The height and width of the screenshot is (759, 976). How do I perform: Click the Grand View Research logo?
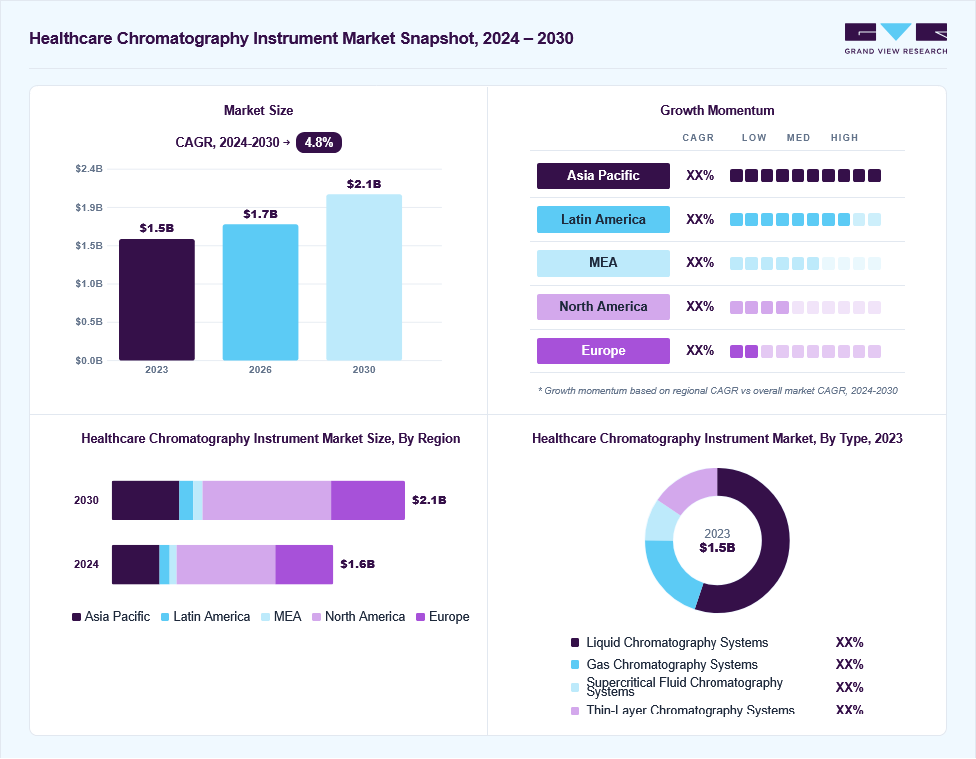[896, 39]
